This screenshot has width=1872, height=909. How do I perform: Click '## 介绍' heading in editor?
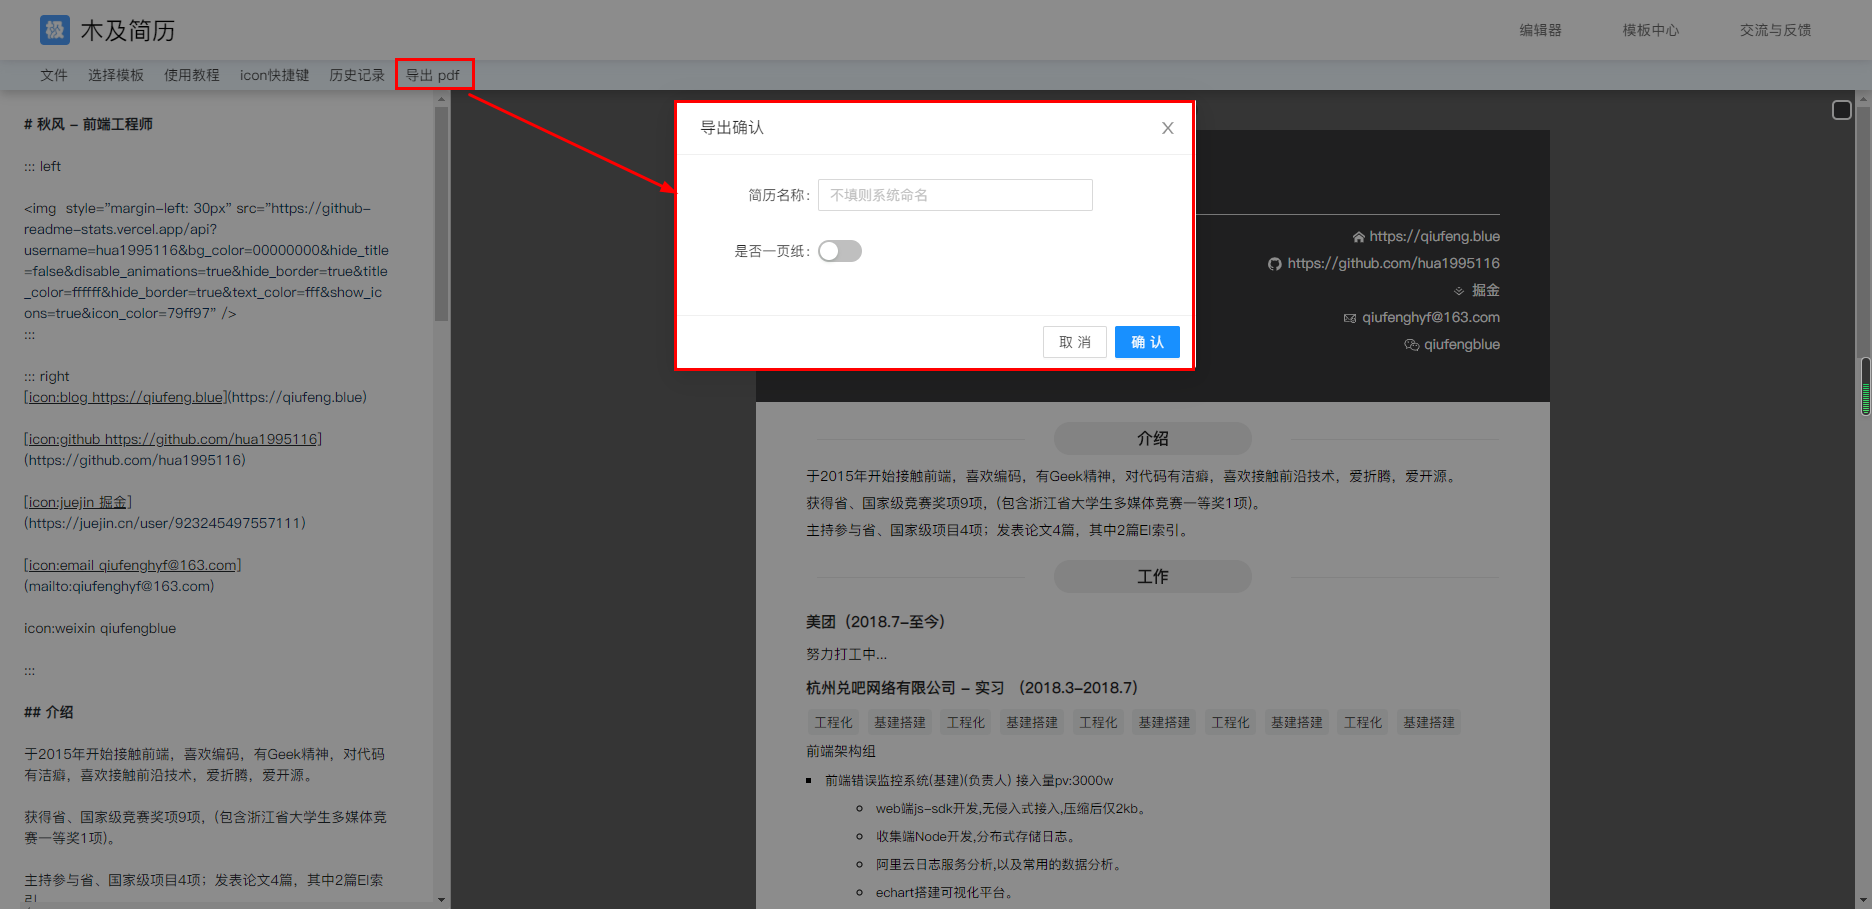click(x=49, y=712)
